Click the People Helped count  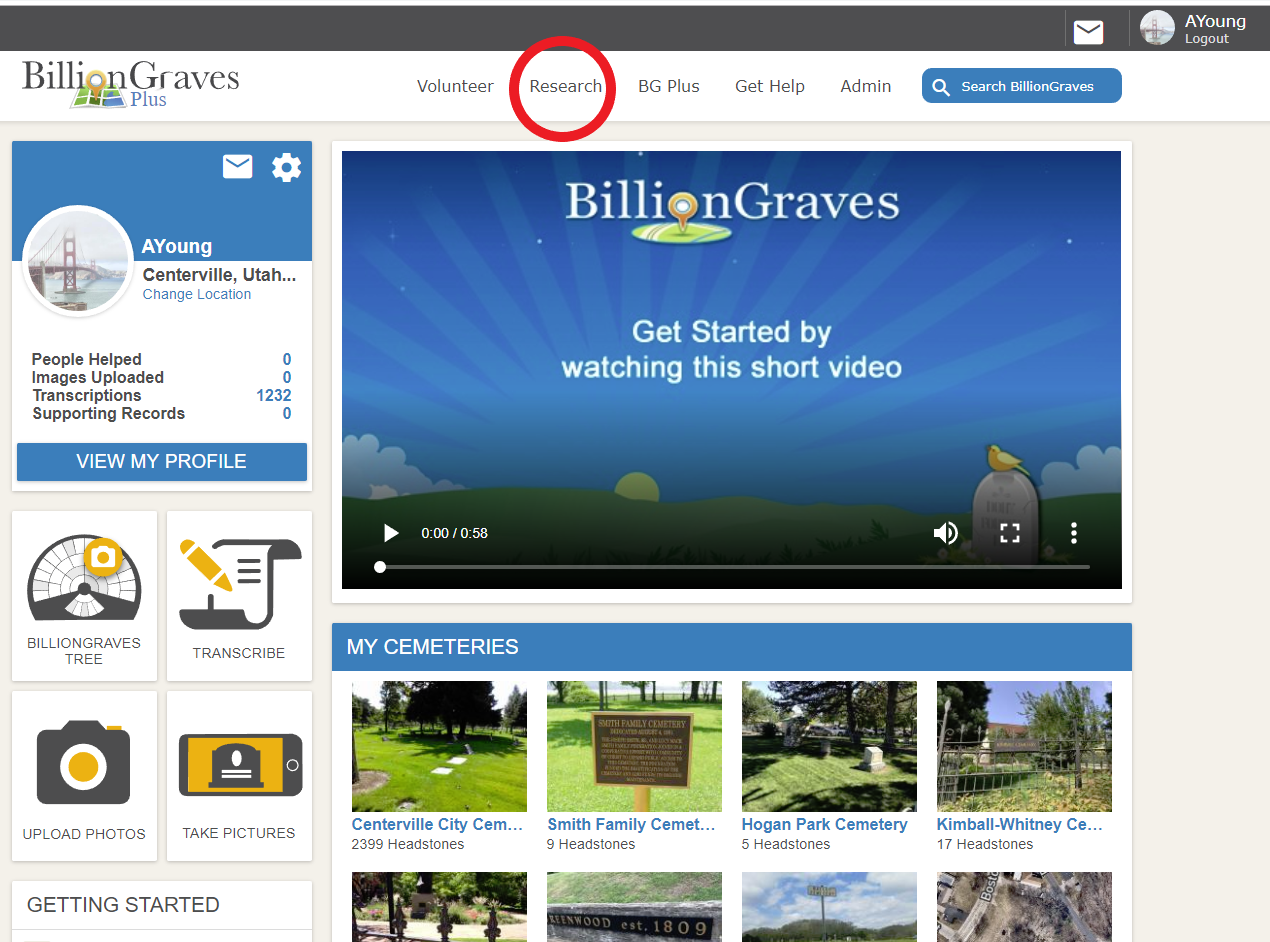(287, 359)
